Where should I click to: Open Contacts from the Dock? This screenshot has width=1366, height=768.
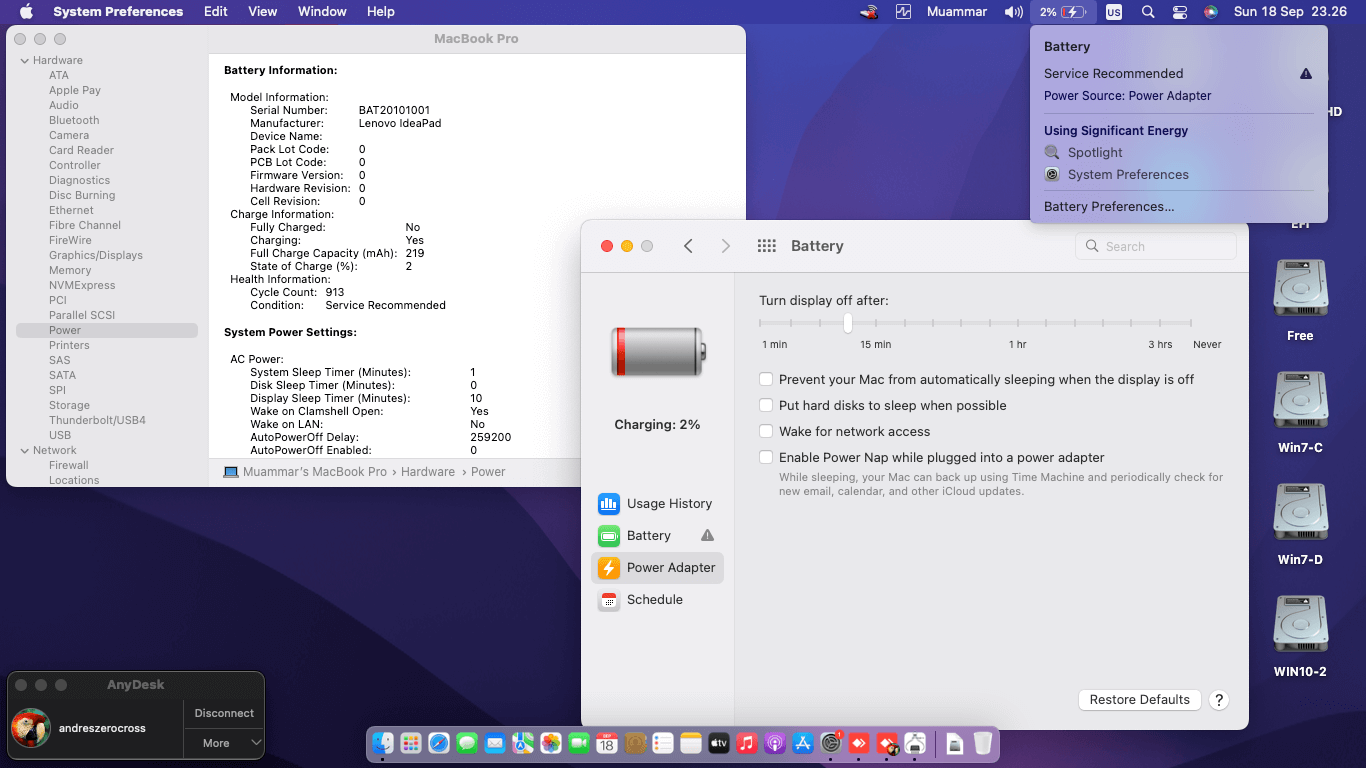pos(635,743)
